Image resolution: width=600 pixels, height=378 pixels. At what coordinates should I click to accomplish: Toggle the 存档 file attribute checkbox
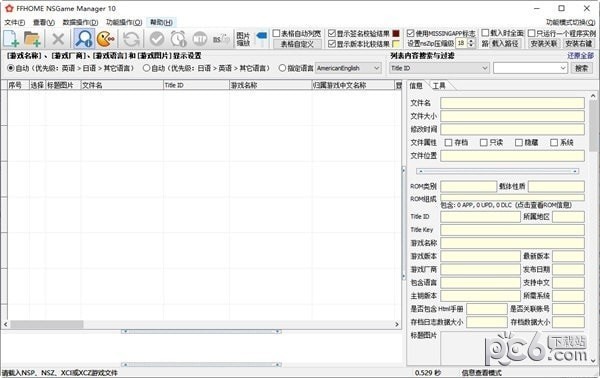[448, 142]
